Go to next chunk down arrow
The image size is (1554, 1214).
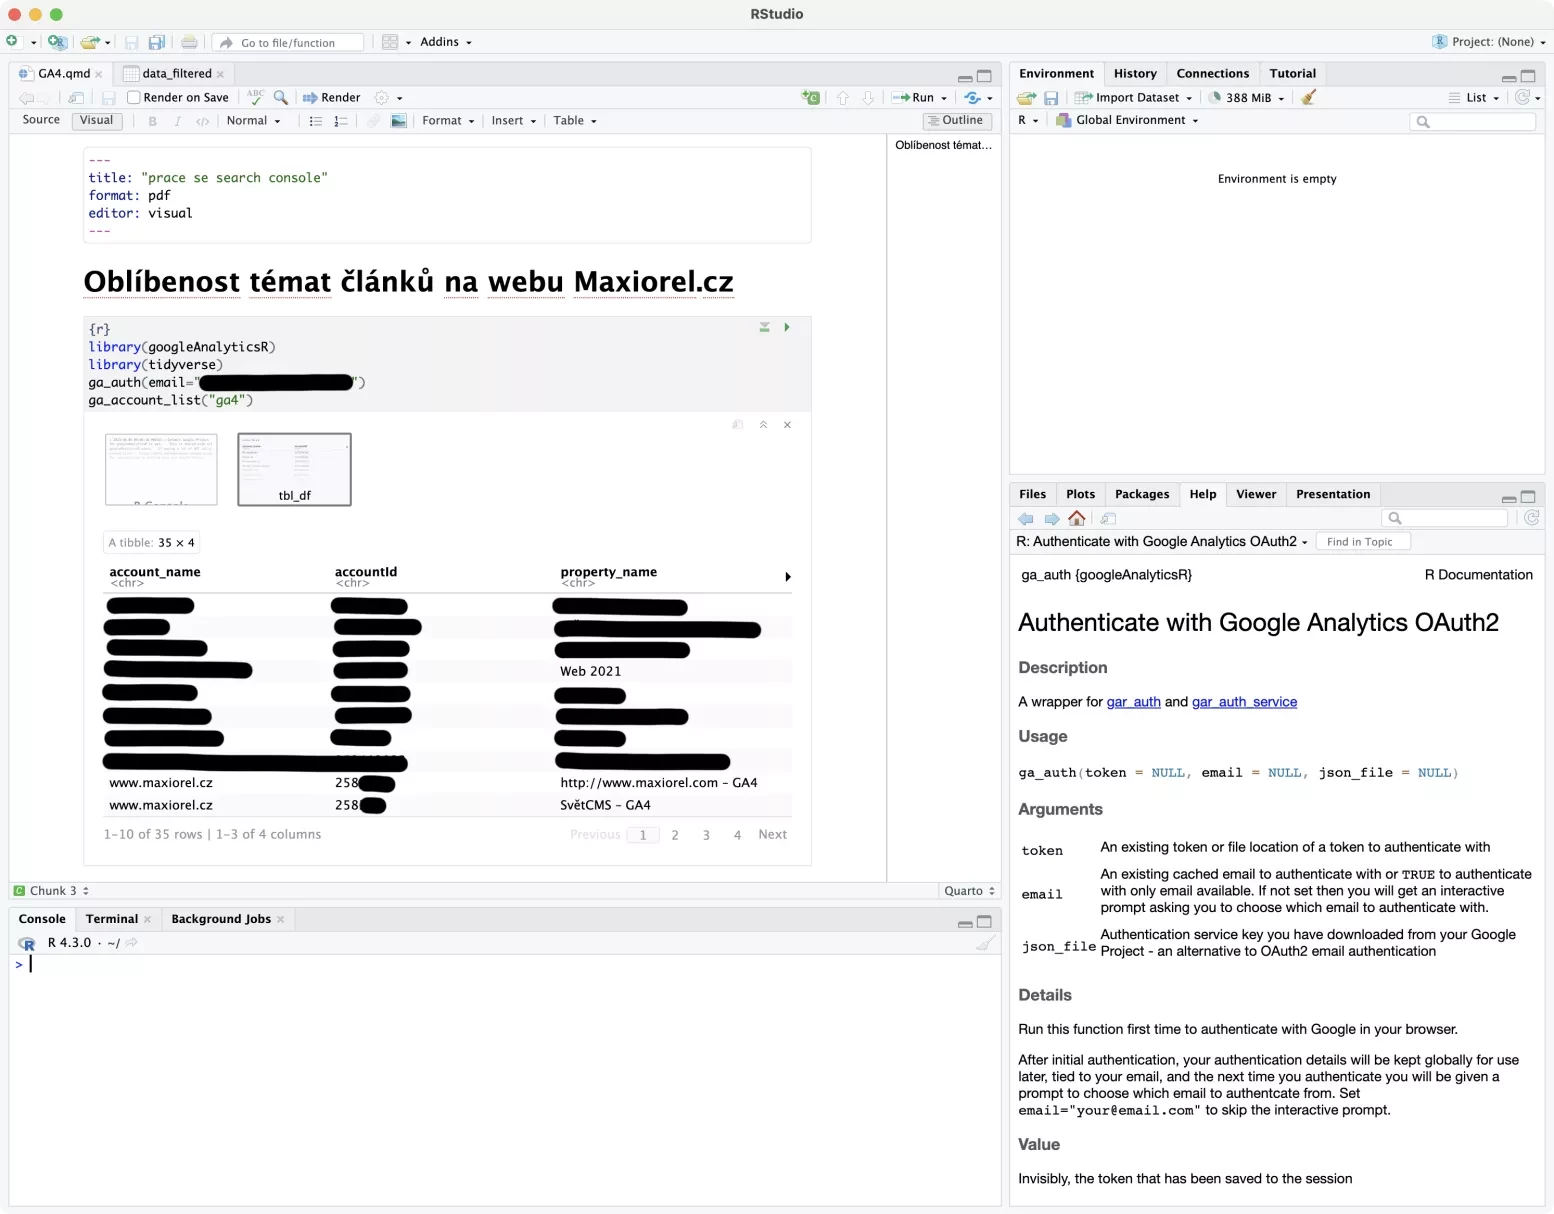point(868,98)
